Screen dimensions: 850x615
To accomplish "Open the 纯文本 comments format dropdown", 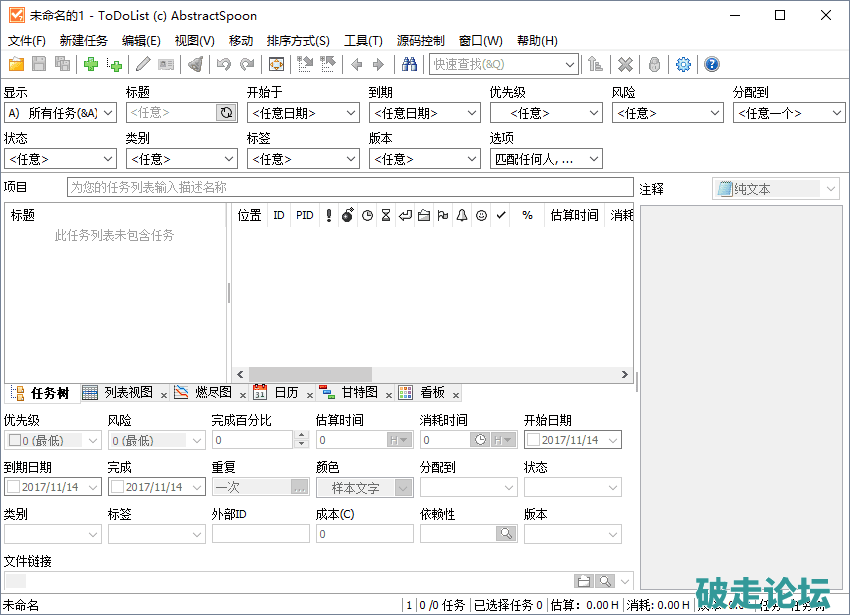I will (x=830, y=189).
